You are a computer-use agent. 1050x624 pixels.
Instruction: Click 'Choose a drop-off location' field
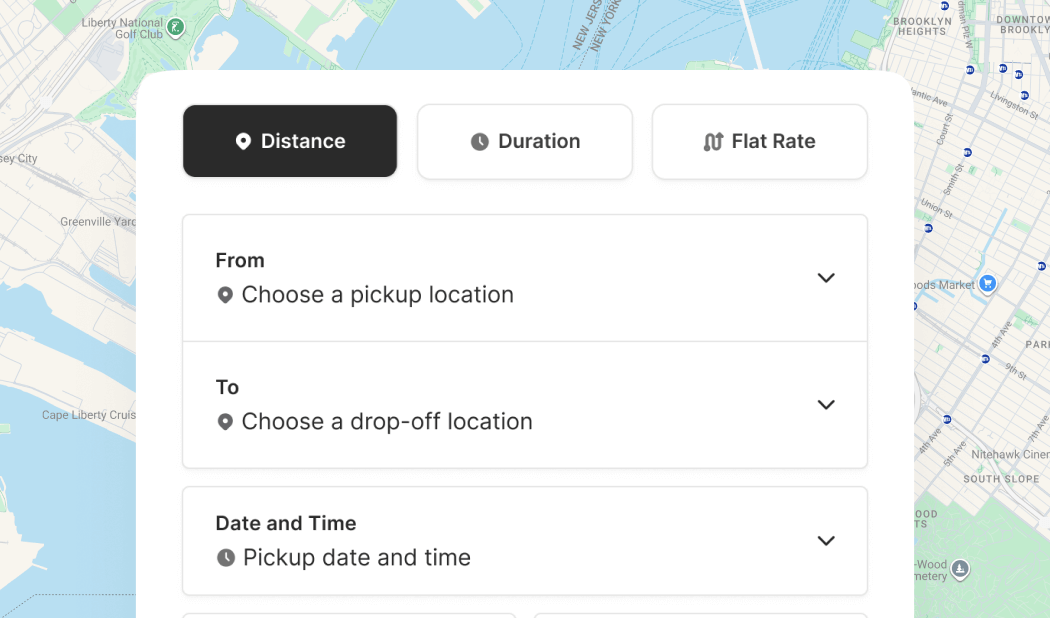coord(387,422)
